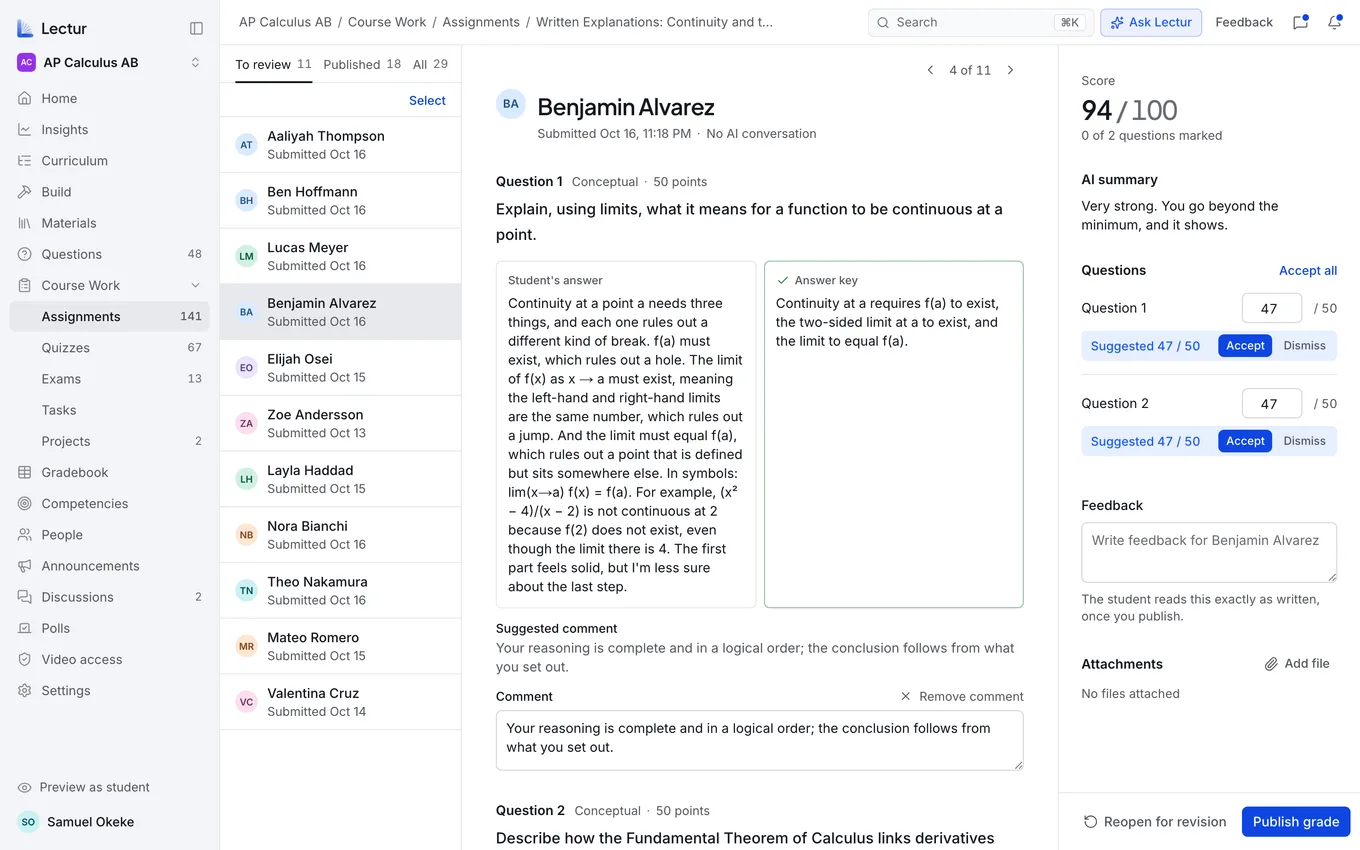Open Feedback in top bar
This screenshot has height=850, width=1360.
(x=1244, y=22)
